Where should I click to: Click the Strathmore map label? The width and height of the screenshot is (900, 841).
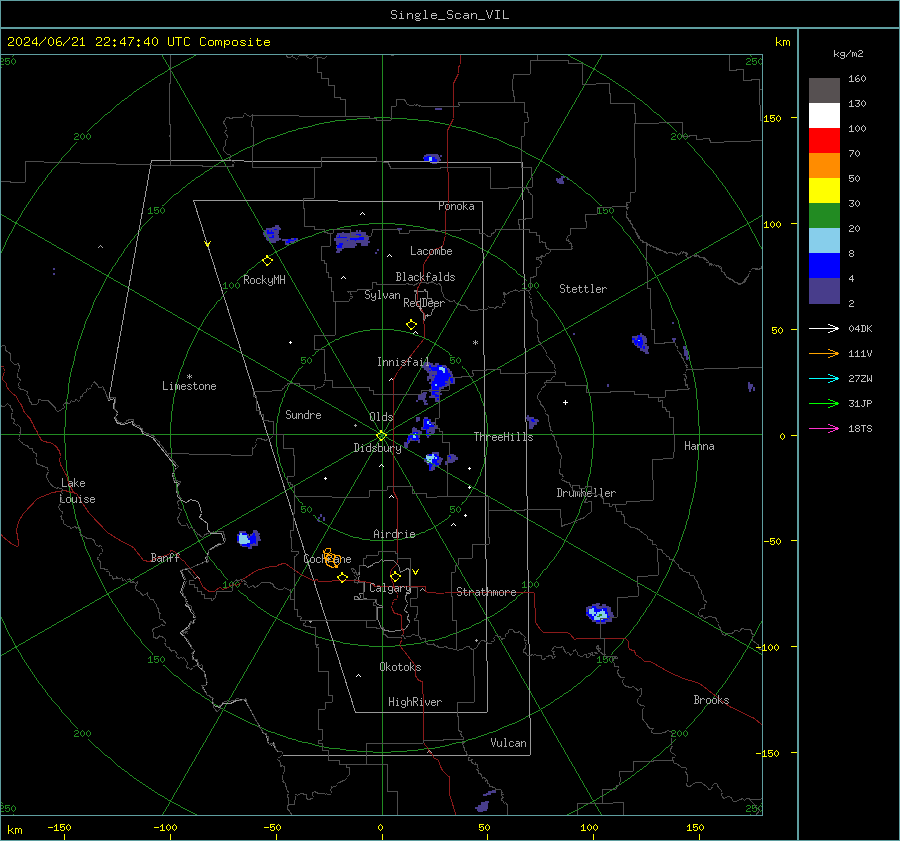[486, 592]
